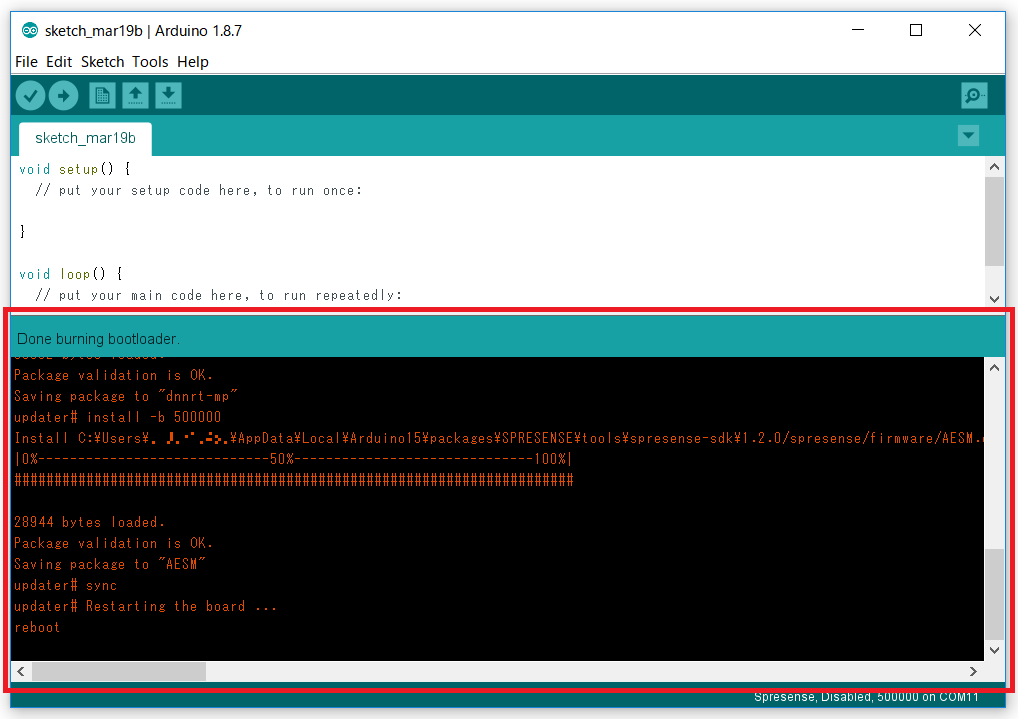Click the Verify checkmark icon
Screen dimensions: 1018x719
coord(31,95)
